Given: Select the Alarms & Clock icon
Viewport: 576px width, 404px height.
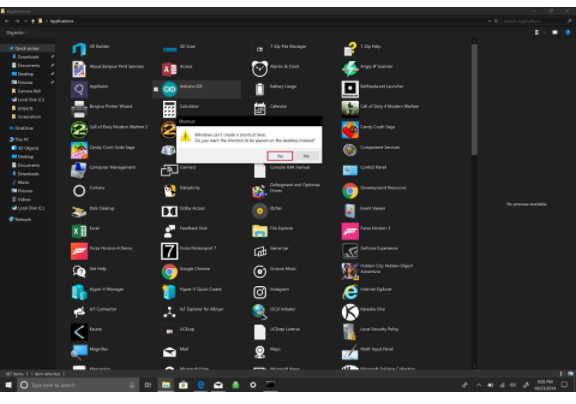Looking at the screenshot, I should [260, 69].
